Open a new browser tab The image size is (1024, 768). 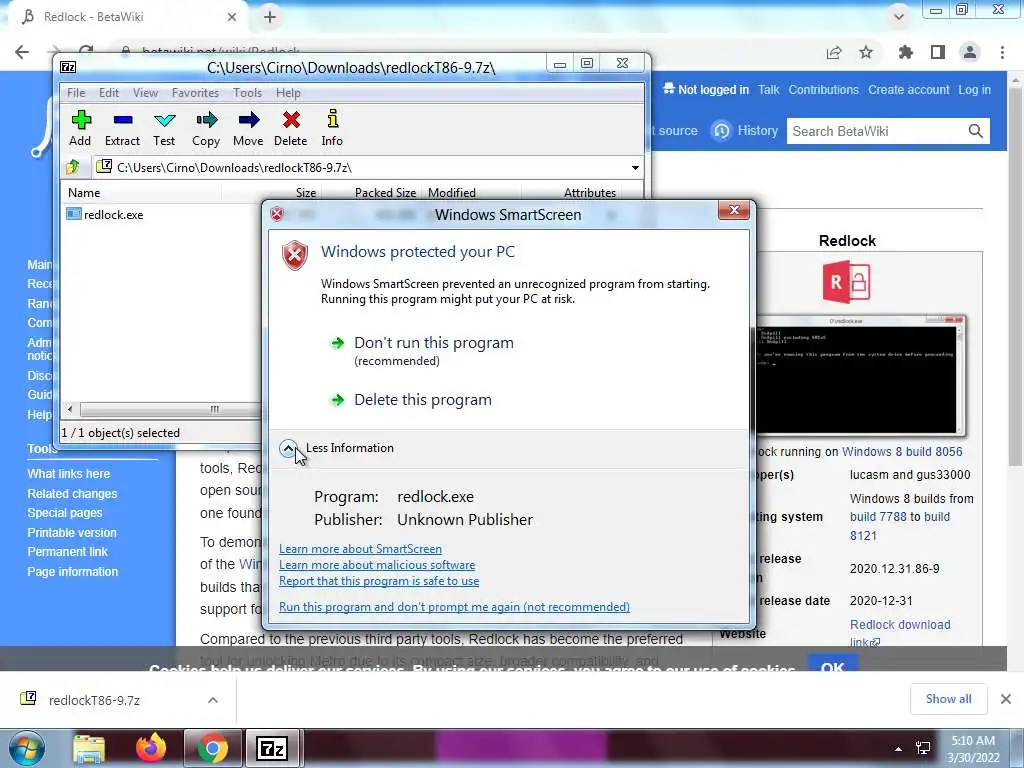(270, 17)
